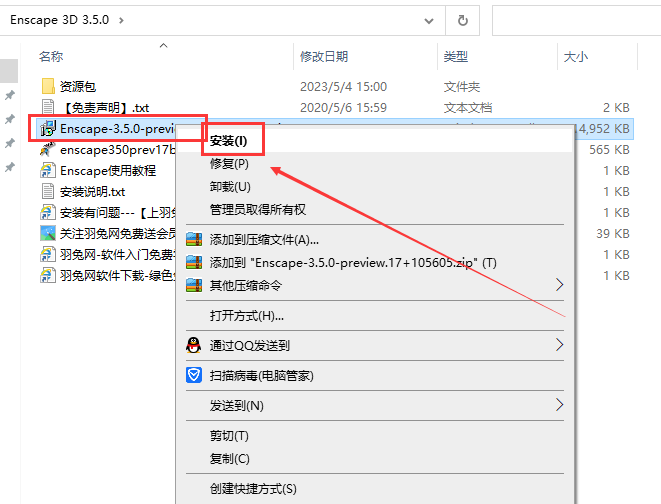Image resolution: width=661 pixels, height=504 pixels.
Task: Click the 39 KB size cell
Action: tap(613, 233)
